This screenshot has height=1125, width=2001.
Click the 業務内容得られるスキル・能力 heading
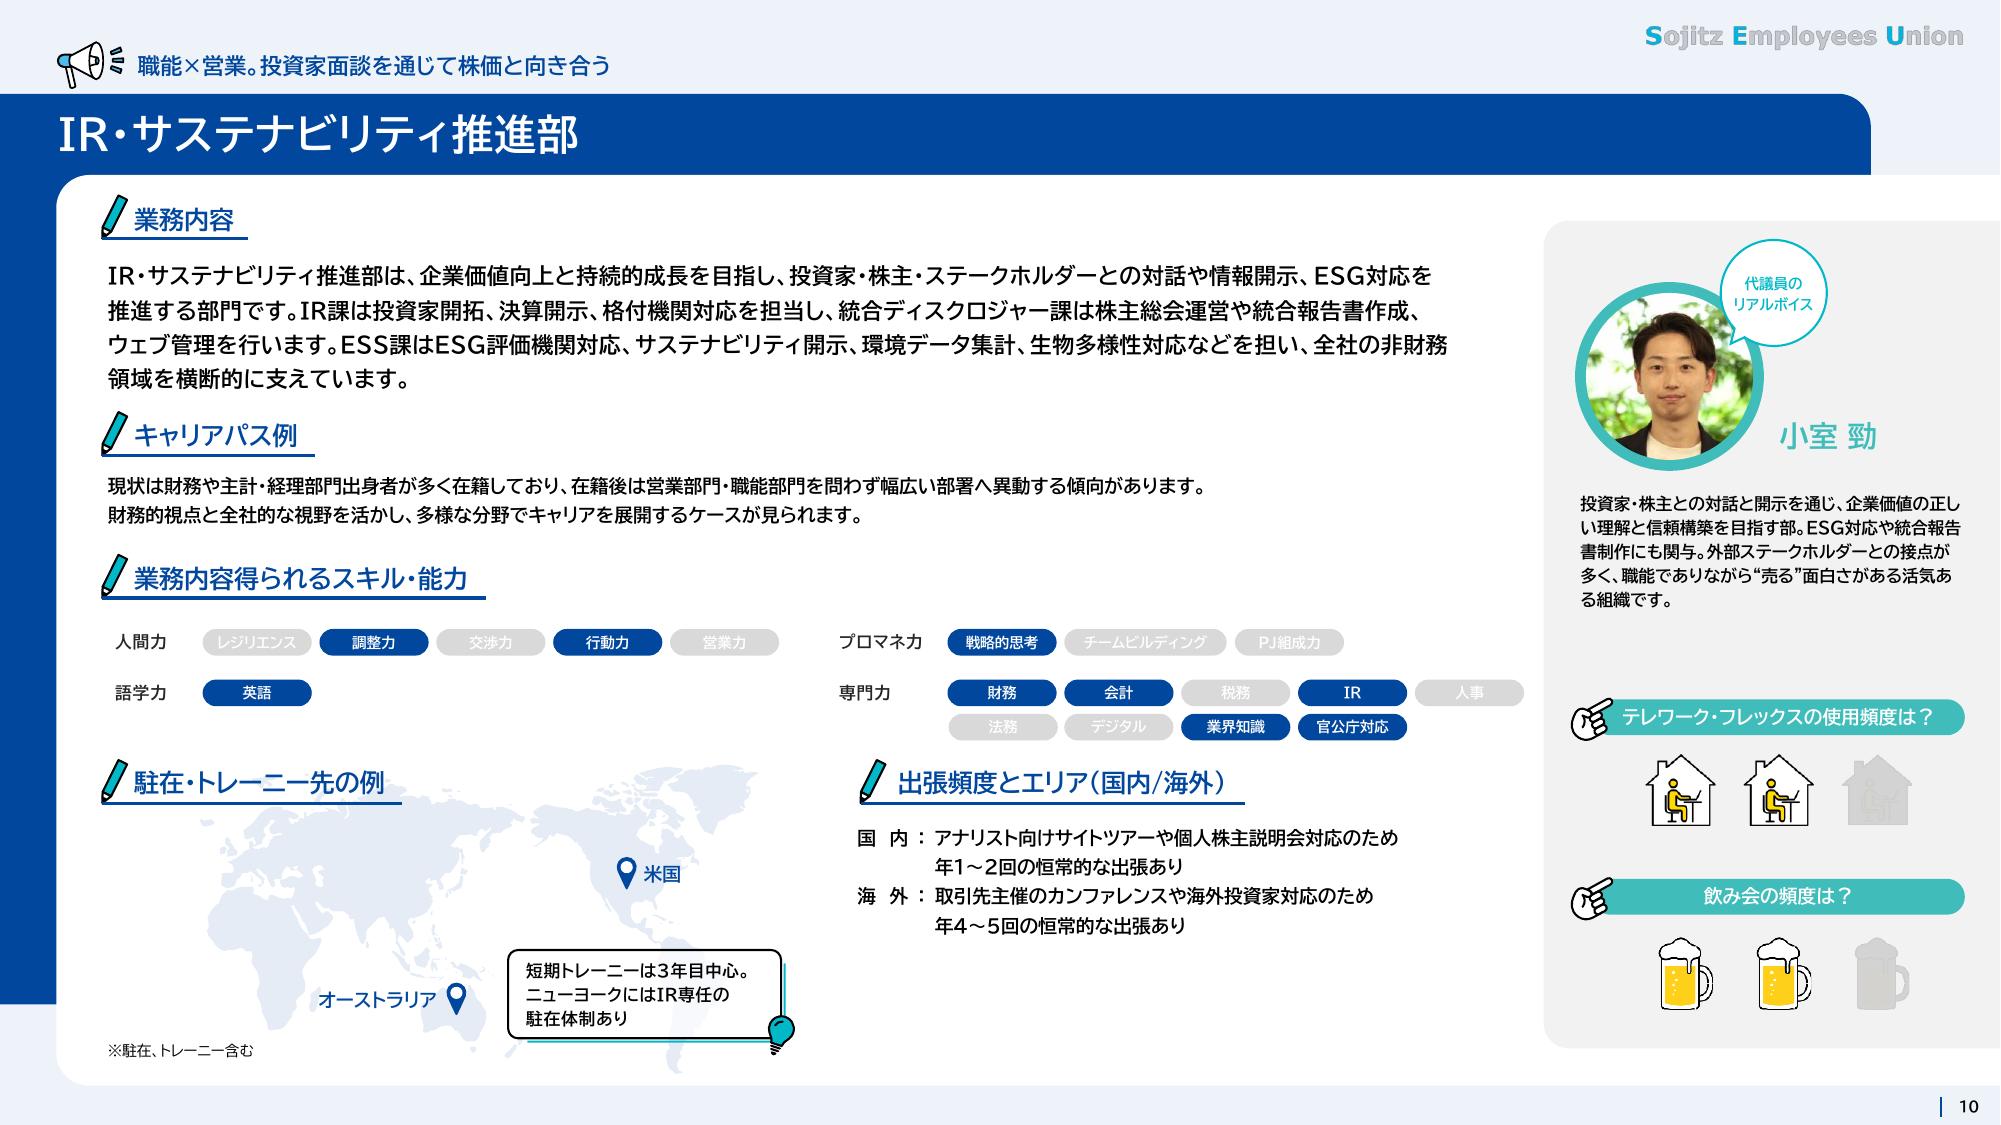click(301, 579)
